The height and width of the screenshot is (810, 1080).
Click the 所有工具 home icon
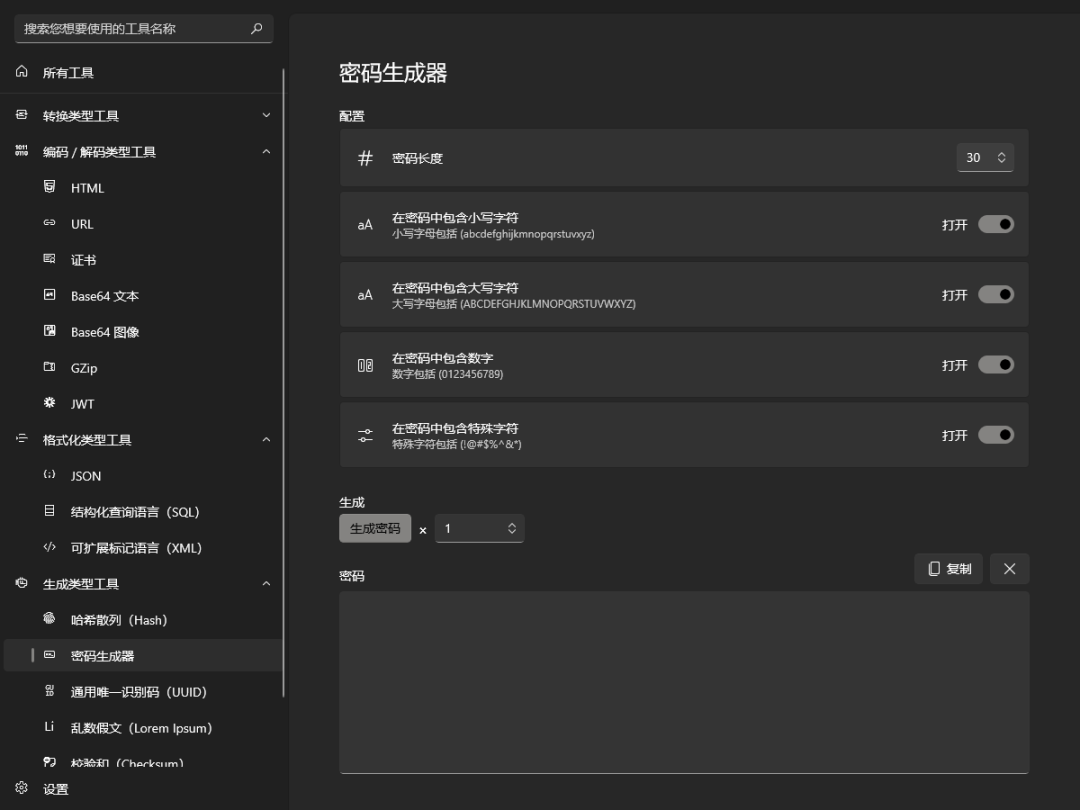[x=22, y=72]
